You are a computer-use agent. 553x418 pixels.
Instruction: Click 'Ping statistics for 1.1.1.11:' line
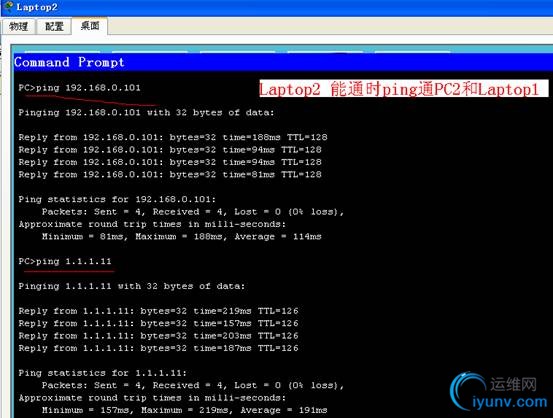click(x=103, y=373)
